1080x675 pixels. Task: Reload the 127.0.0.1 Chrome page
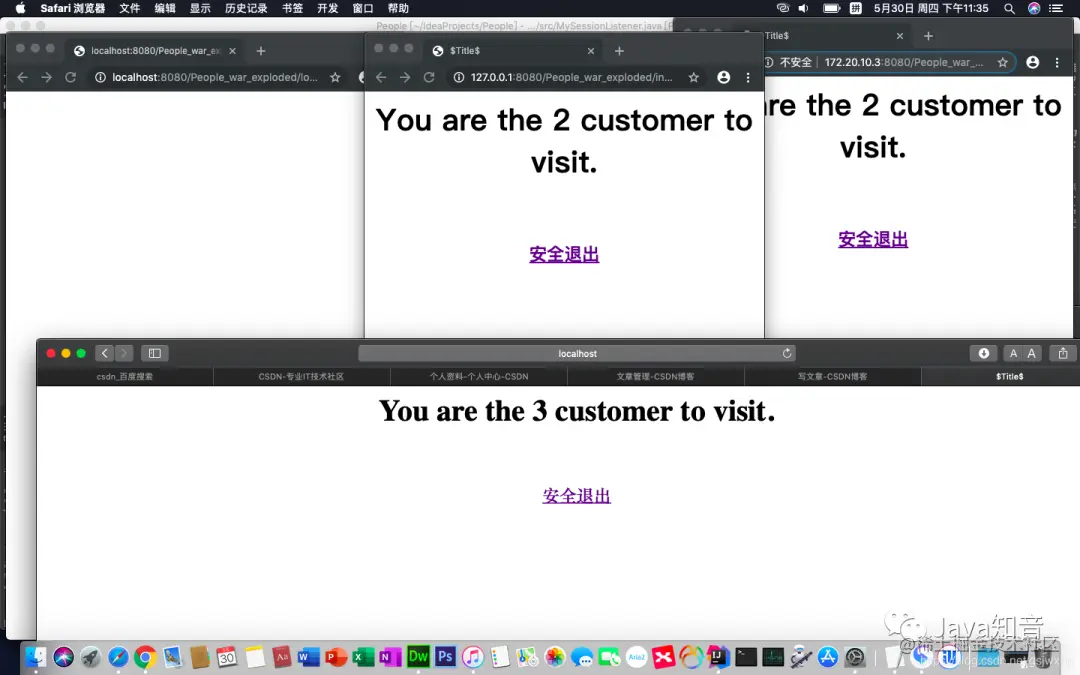click(429, 77)
